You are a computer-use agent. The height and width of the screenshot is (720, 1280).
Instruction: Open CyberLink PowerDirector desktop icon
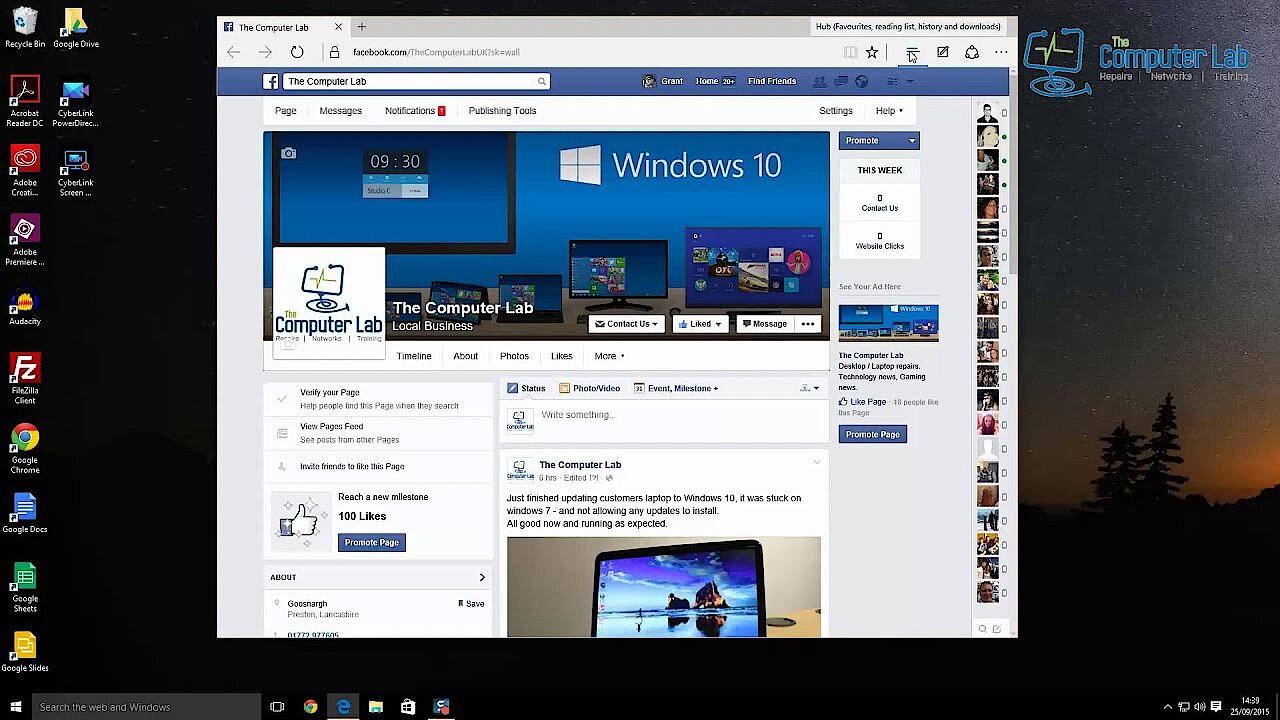(x=76, y=102)
